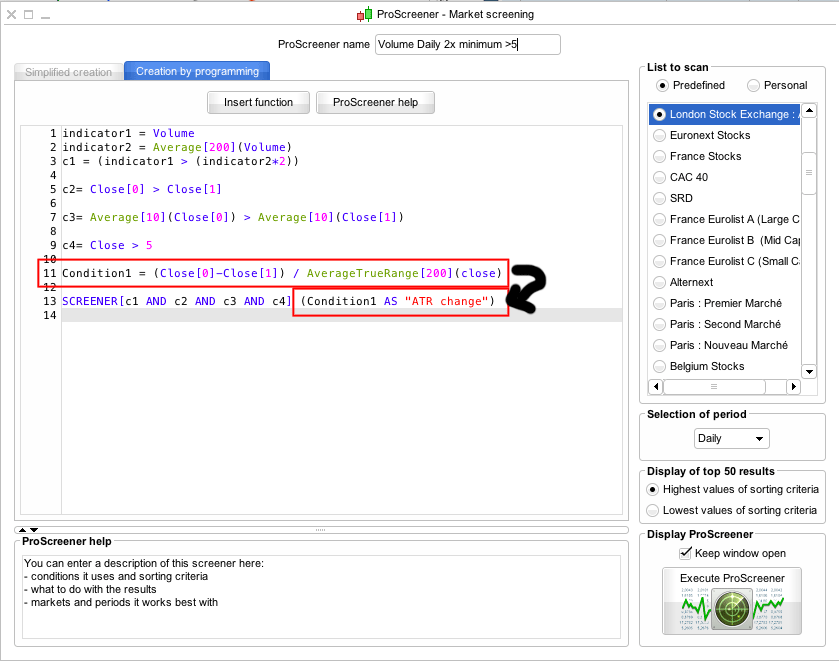Open the Daily period dropdown
The height and width of the screenshot is (661, 839).
pyautogui.click(x=731, y=438)
